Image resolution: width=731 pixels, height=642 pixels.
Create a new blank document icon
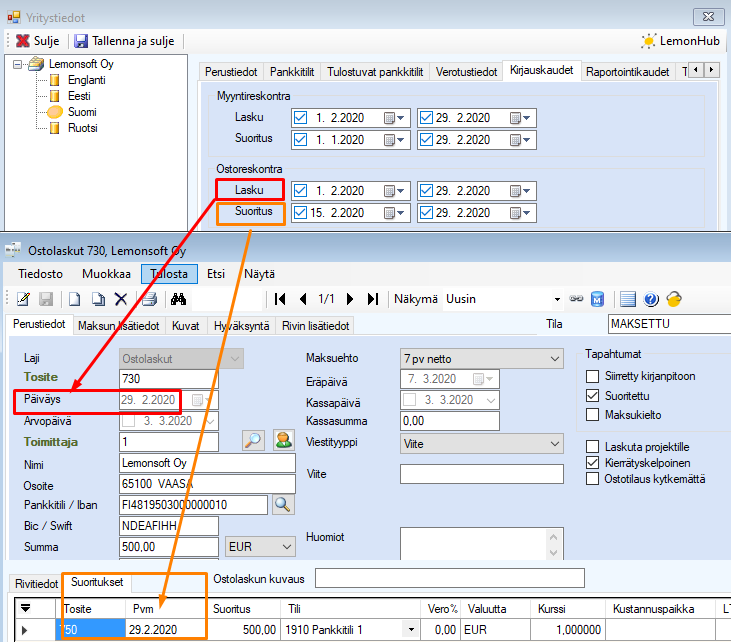pos(75,299)
